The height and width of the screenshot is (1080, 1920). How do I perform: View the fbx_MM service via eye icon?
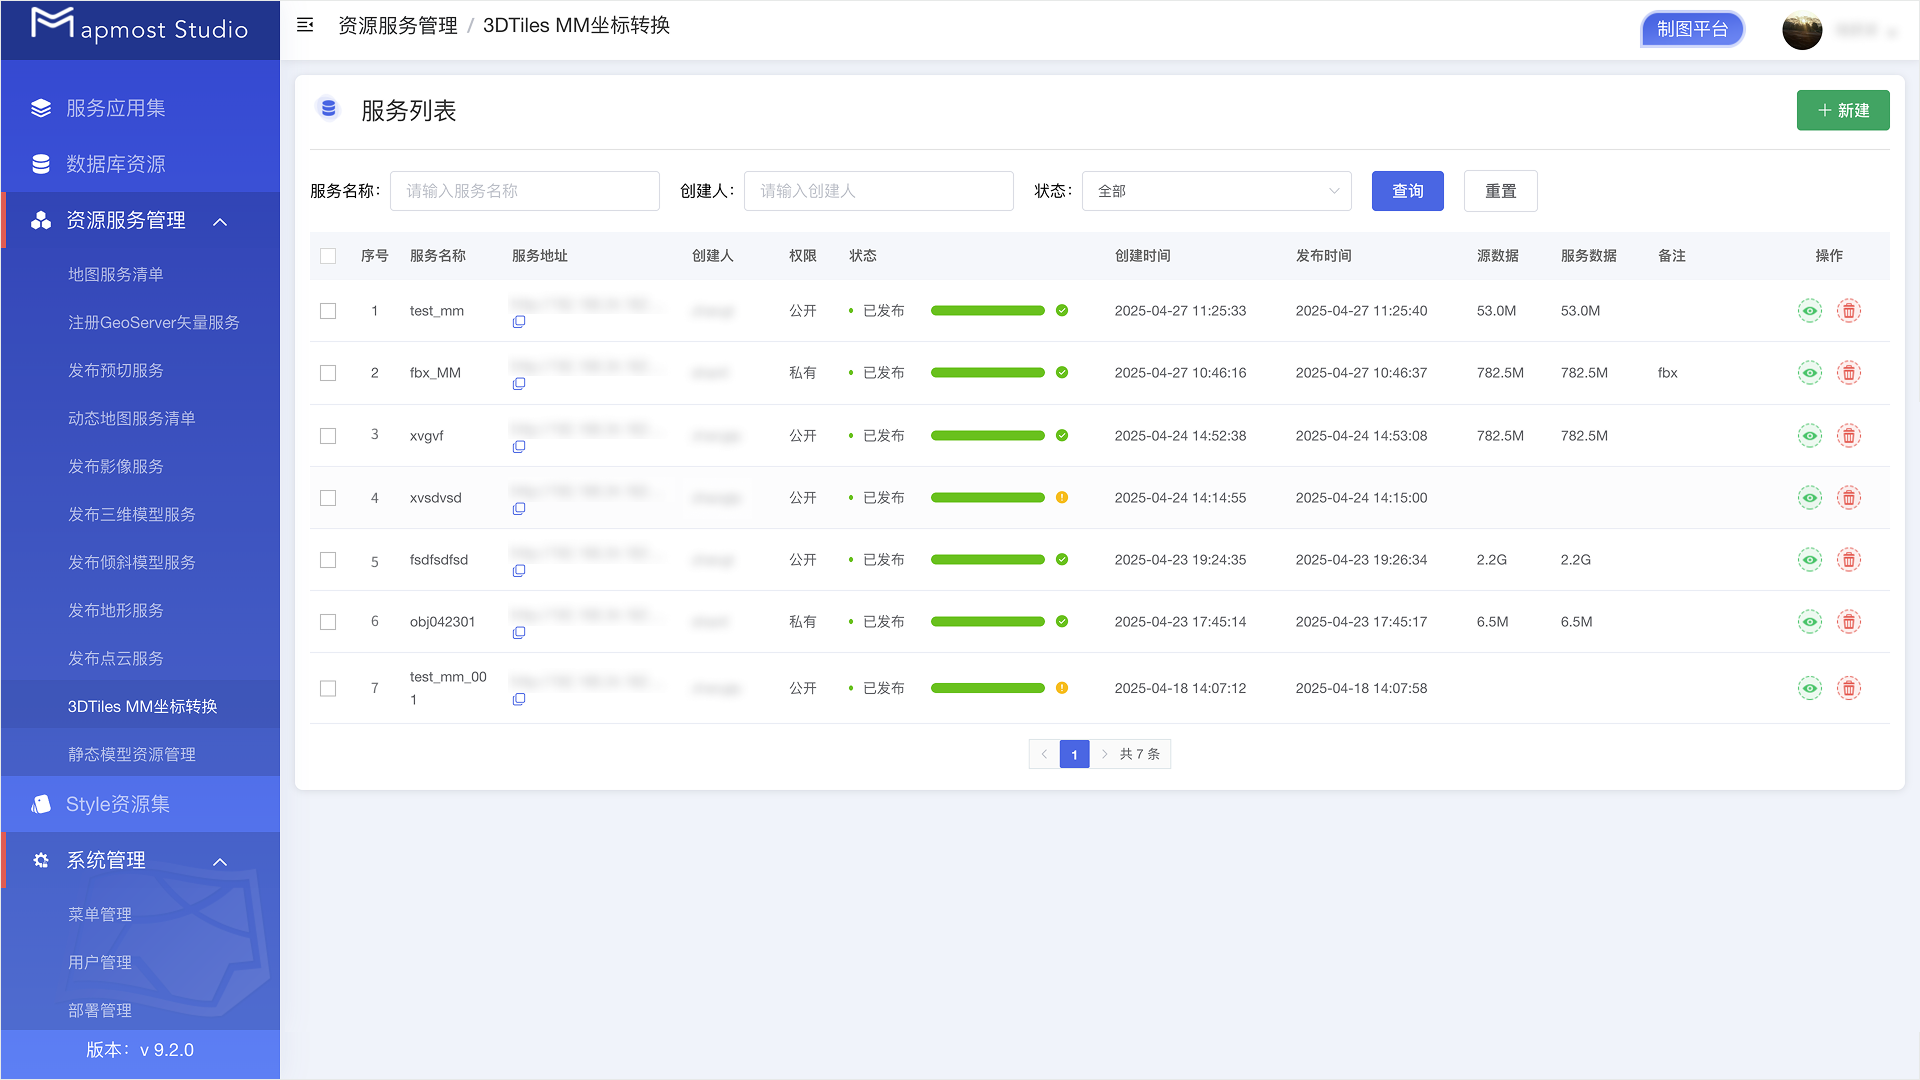point(1809,373)
